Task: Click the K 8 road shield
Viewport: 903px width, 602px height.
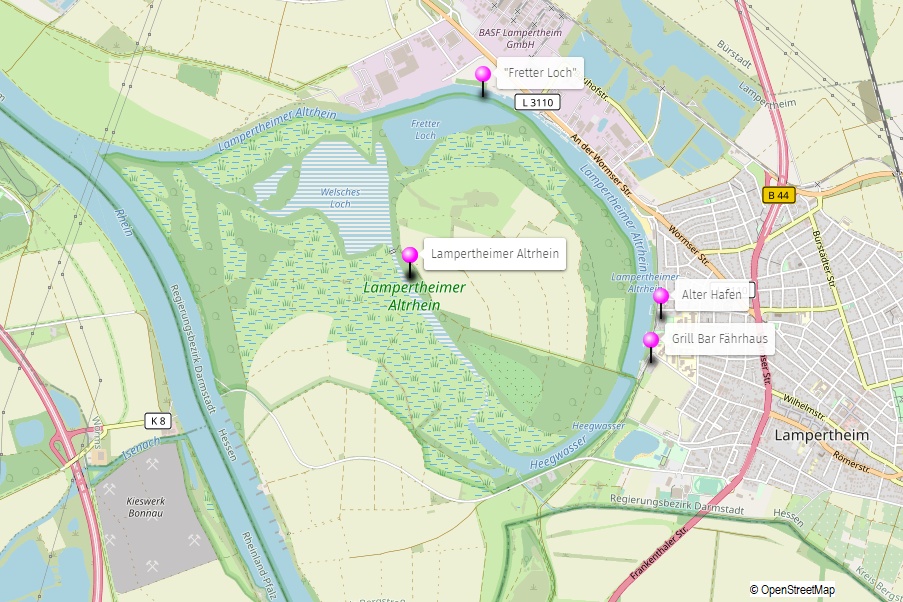Action: coord(158,421)
